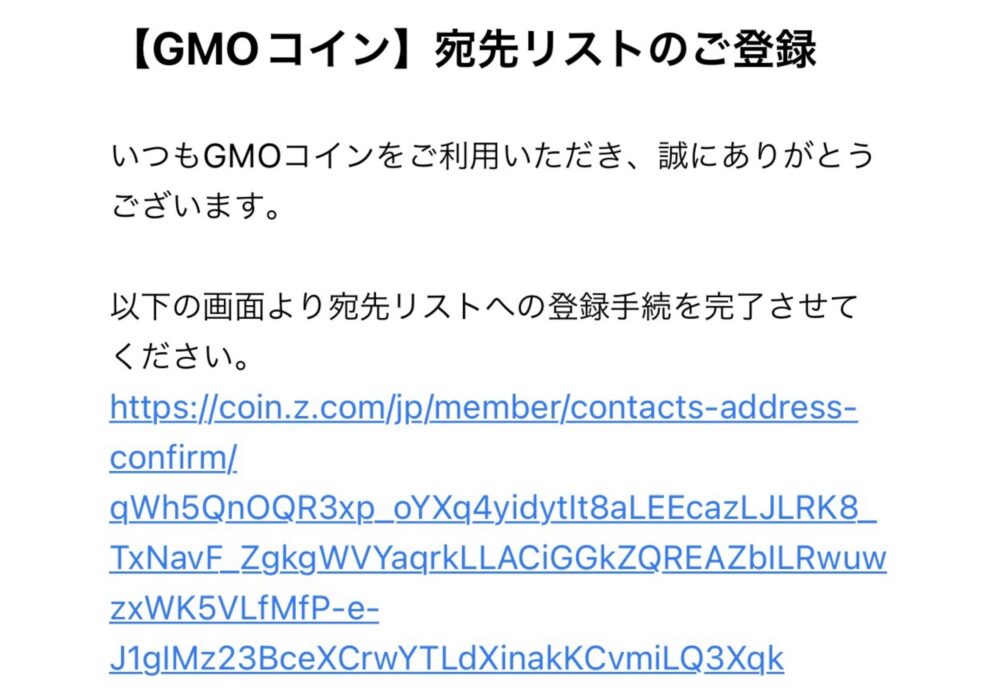Click the "ください。" text above the link
Viewport: 1000px width, 695px height.
[180, 357]
